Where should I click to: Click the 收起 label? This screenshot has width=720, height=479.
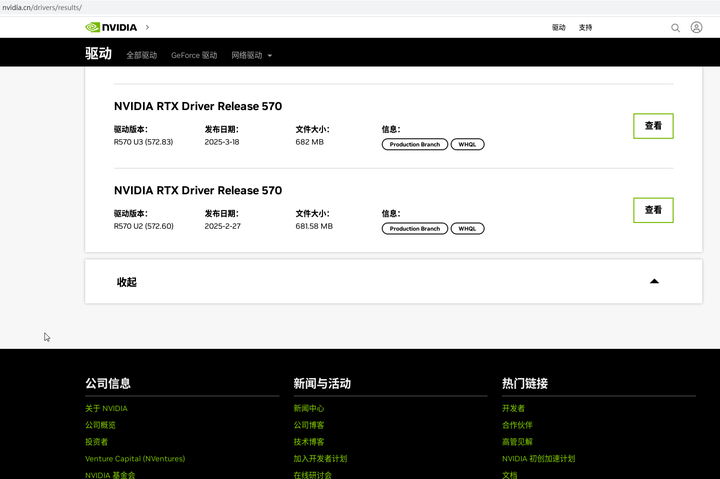point(127,282)
